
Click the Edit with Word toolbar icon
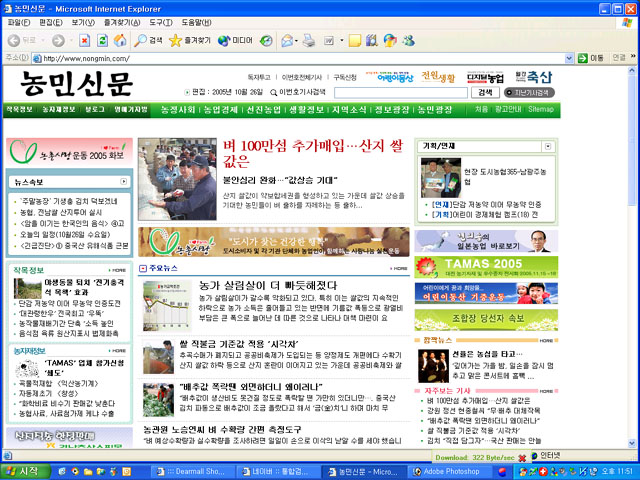pos(329,40)
